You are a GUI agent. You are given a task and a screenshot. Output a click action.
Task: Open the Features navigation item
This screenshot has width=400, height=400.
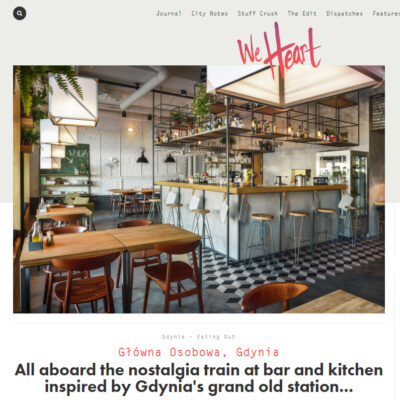pyautogui.click(x=386, y=14)
